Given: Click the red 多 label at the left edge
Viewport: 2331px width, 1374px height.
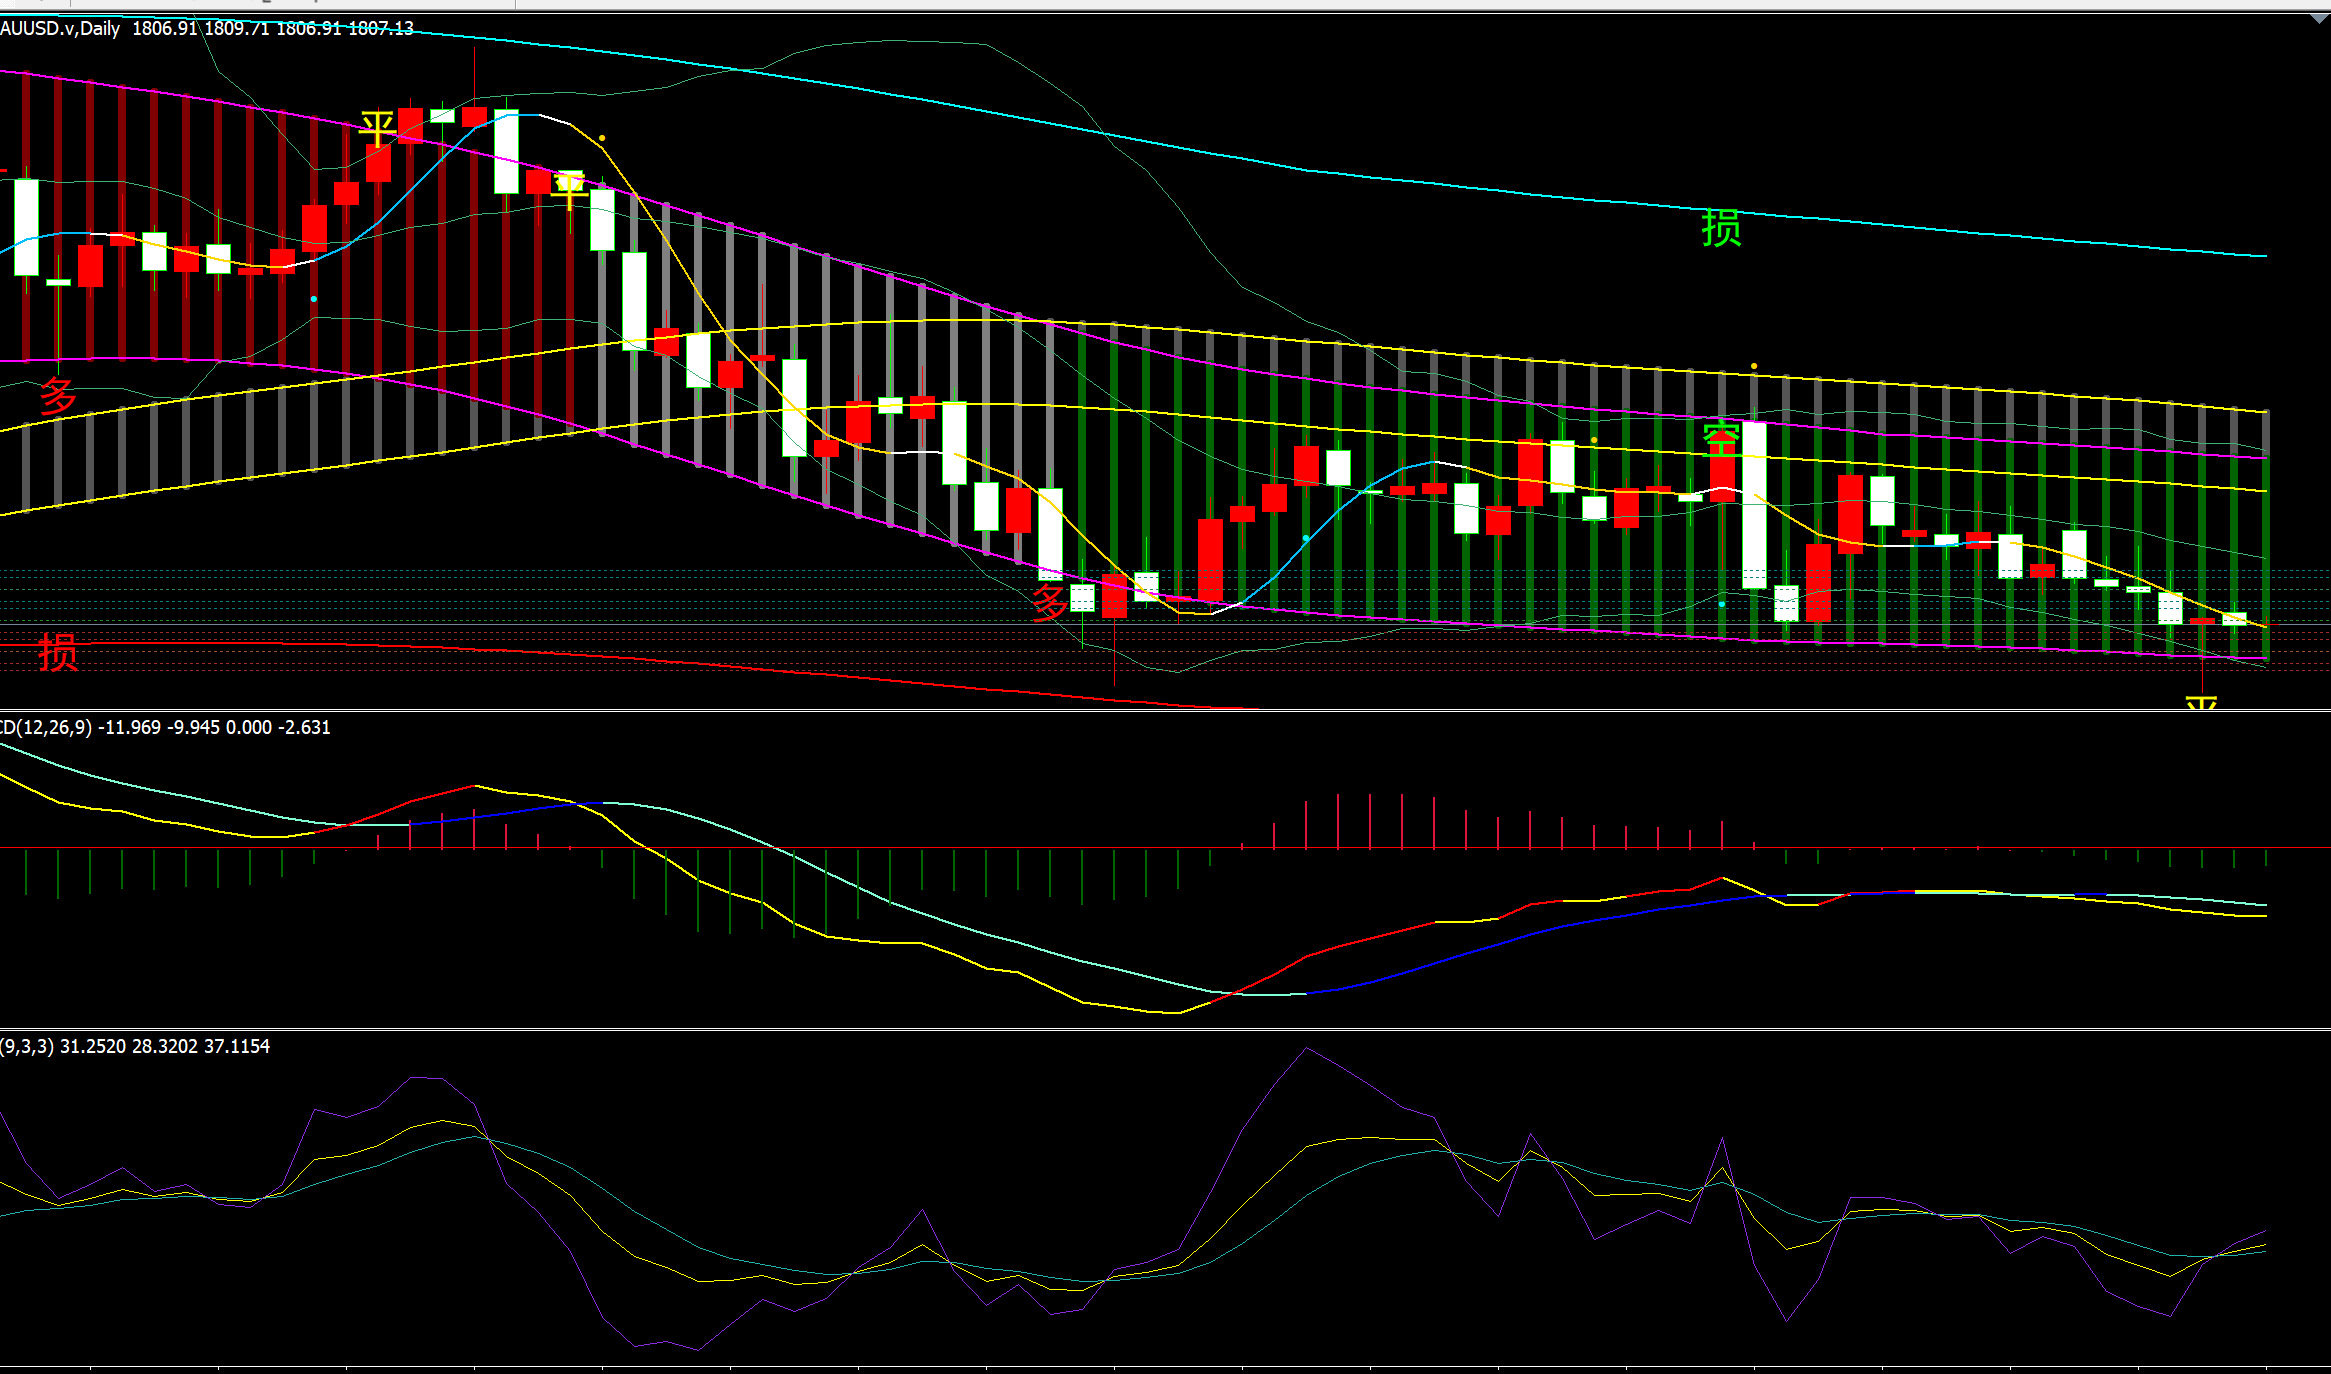Looking at the screenshot, I should pos(58,396).
